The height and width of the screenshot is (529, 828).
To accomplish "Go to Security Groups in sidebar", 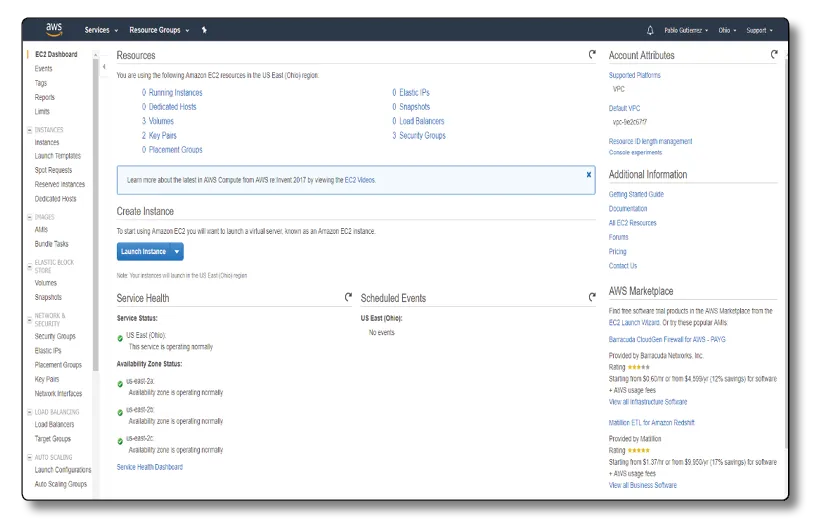I will click(x=55, y=337).
